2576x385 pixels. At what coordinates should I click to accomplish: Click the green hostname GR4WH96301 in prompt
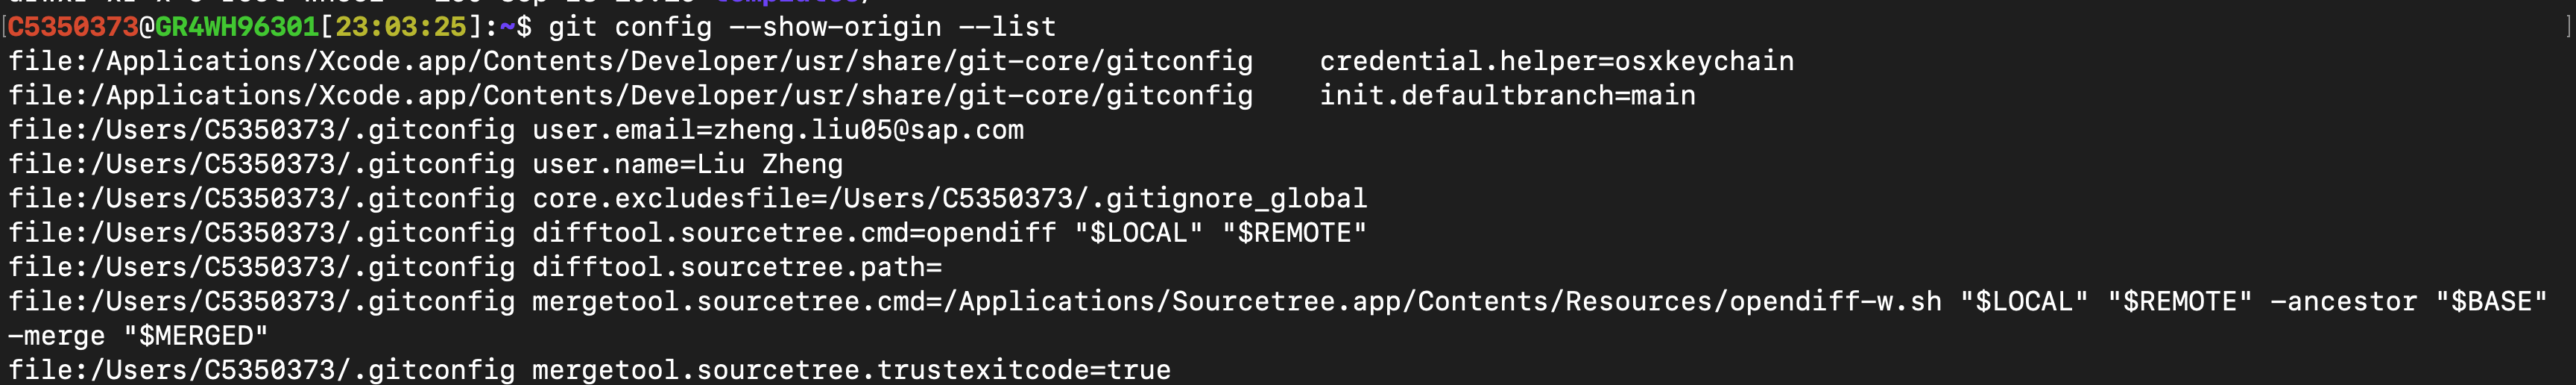click(236, 27)
